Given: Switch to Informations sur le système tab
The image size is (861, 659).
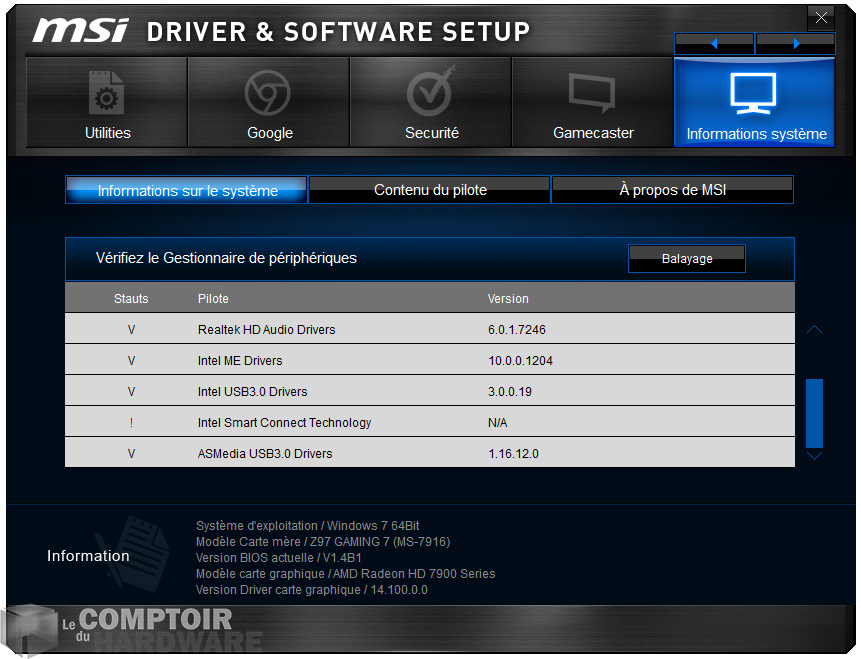Looking at the screenshot, I should coord(187,190).
